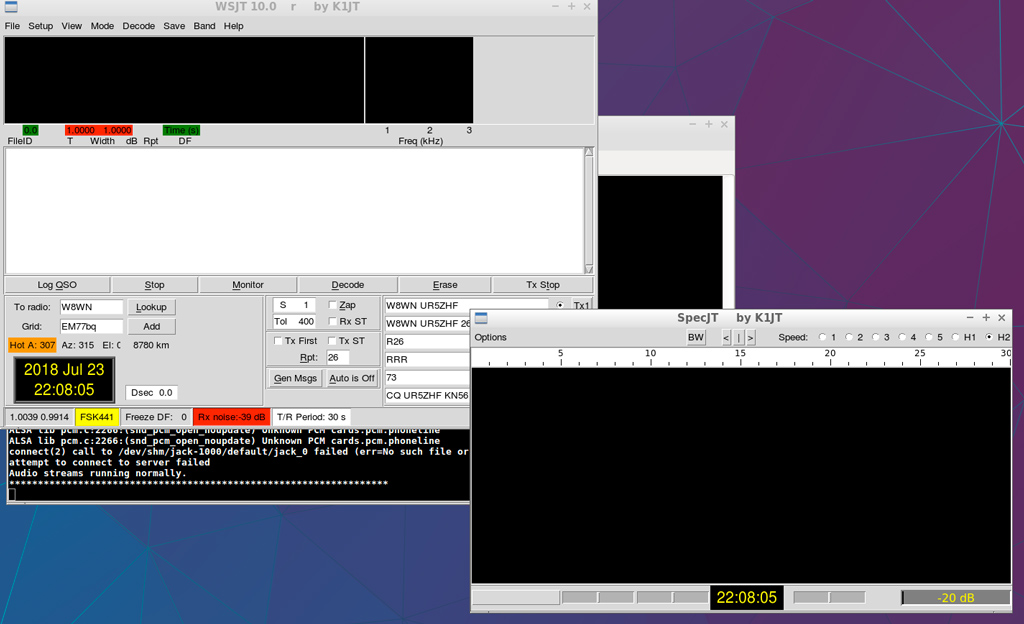The image size is (1024, 624).
Task: Enable the Tx First checkbox
Action: pos(278,341)
